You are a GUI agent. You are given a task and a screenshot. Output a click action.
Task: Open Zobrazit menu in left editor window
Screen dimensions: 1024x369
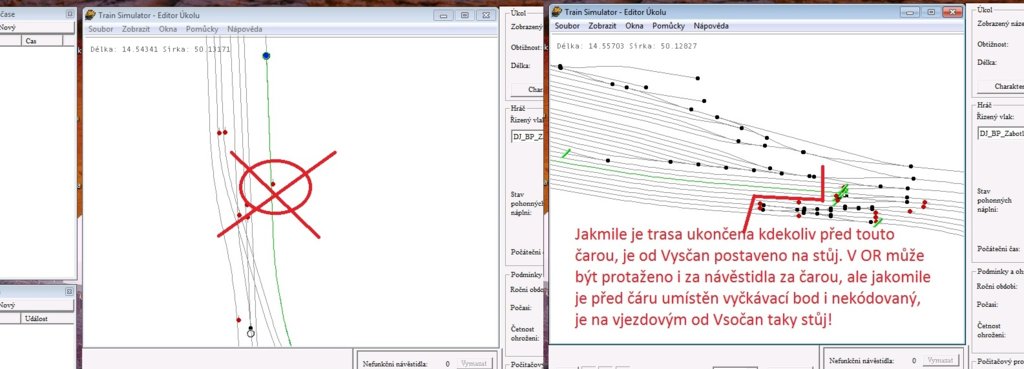(x=136, y=29)
